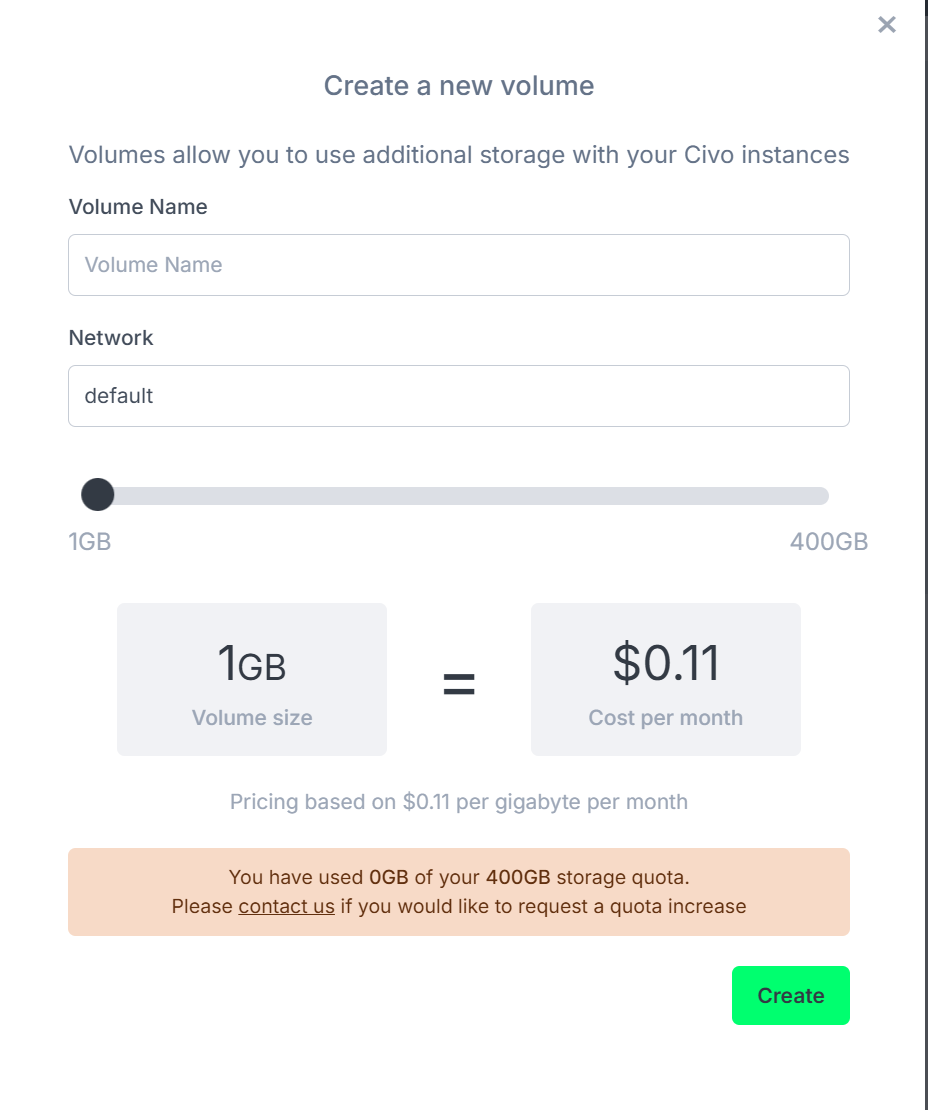Image resolution: width=928 pixels, height=1110 pixels.
Task: Click the 400GB maximum slider label
Action: 826,541
